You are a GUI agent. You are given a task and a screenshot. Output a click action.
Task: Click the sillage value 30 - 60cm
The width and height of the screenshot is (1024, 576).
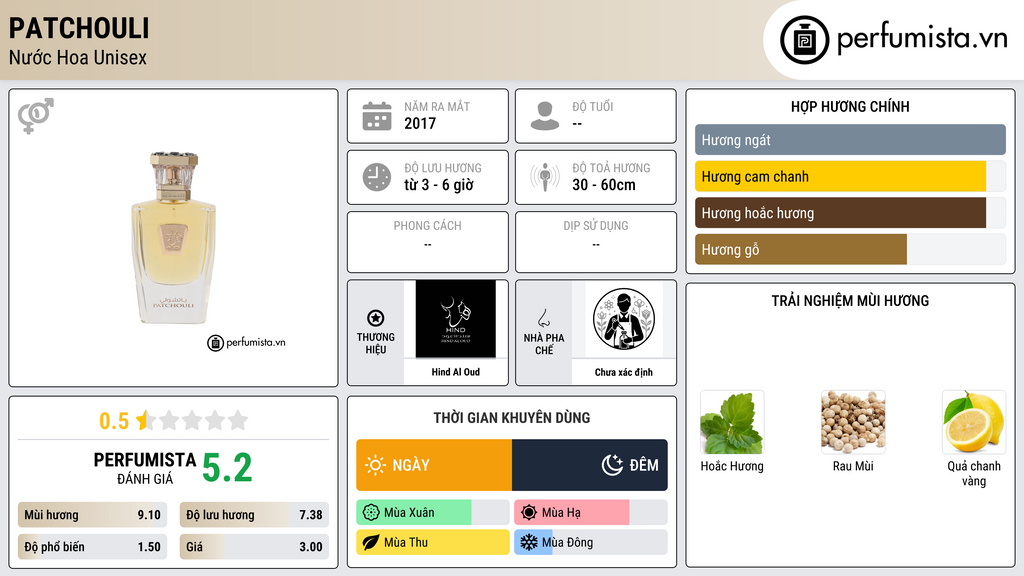pos(603,185)
